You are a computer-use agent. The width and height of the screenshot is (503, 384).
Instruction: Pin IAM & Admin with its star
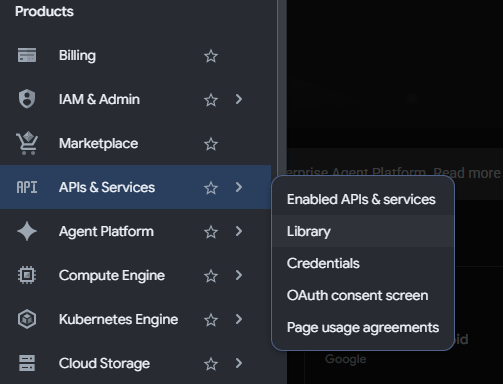click(x=211, y=100)
